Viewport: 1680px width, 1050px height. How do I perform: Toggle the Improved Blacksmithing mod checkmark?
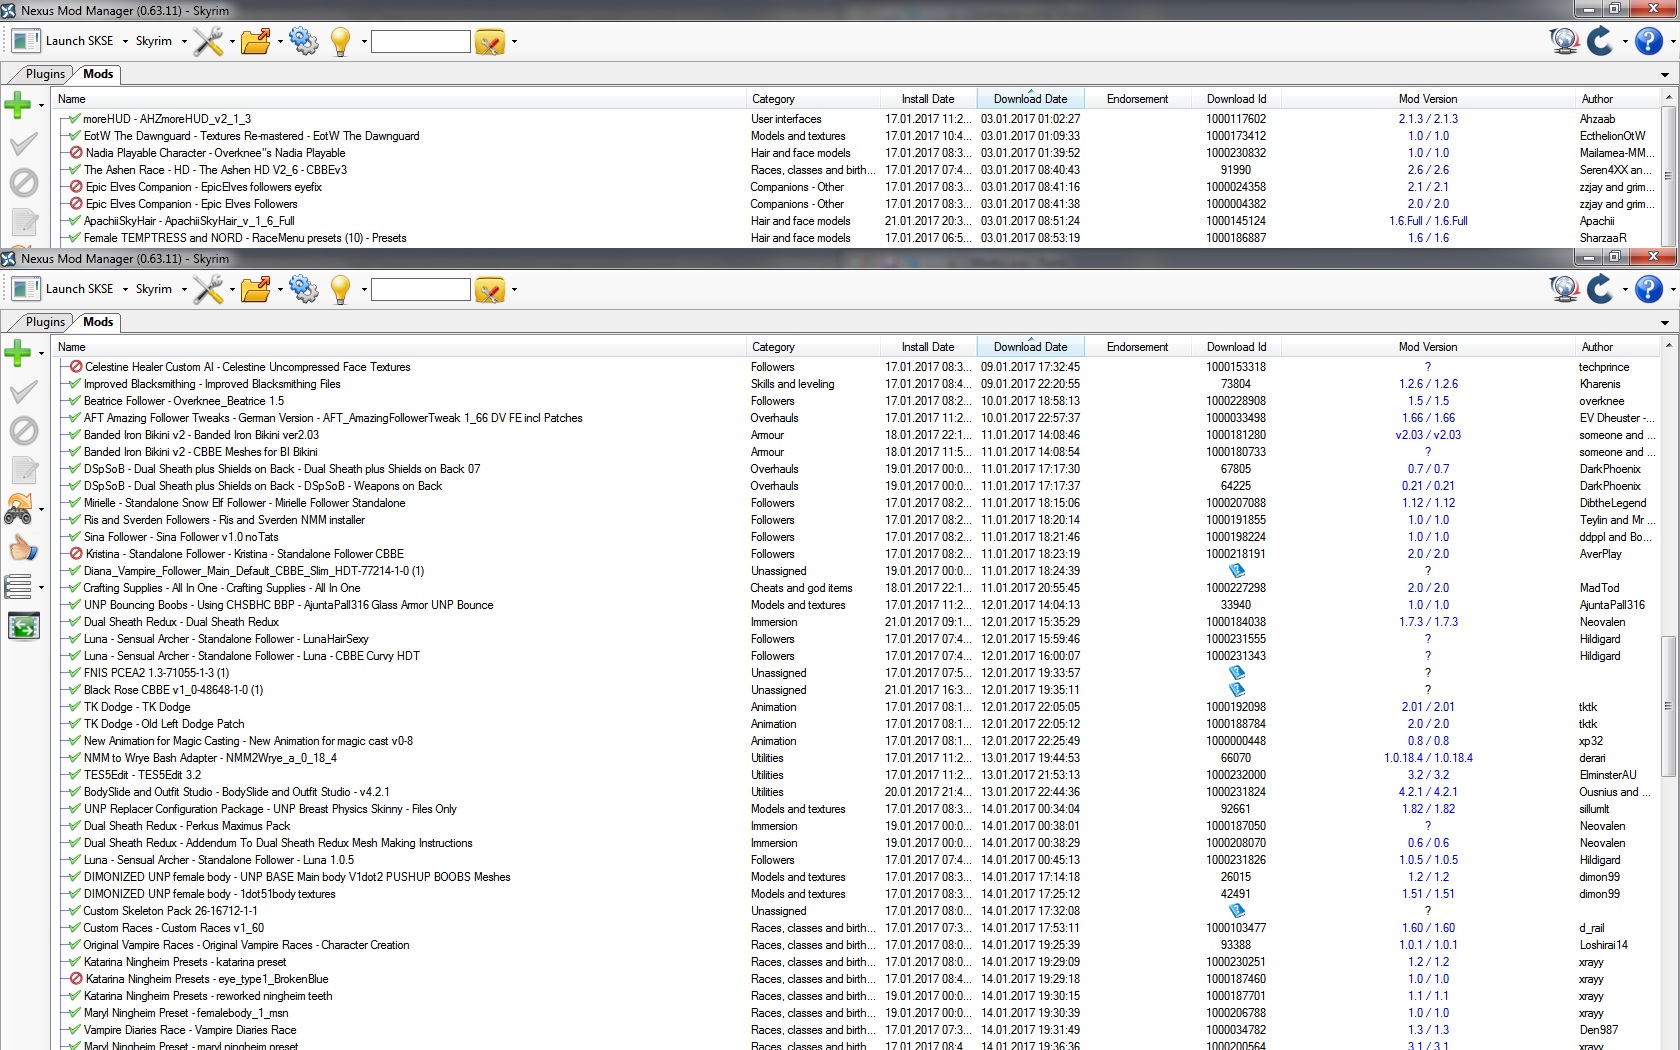(x=75, y=384)
